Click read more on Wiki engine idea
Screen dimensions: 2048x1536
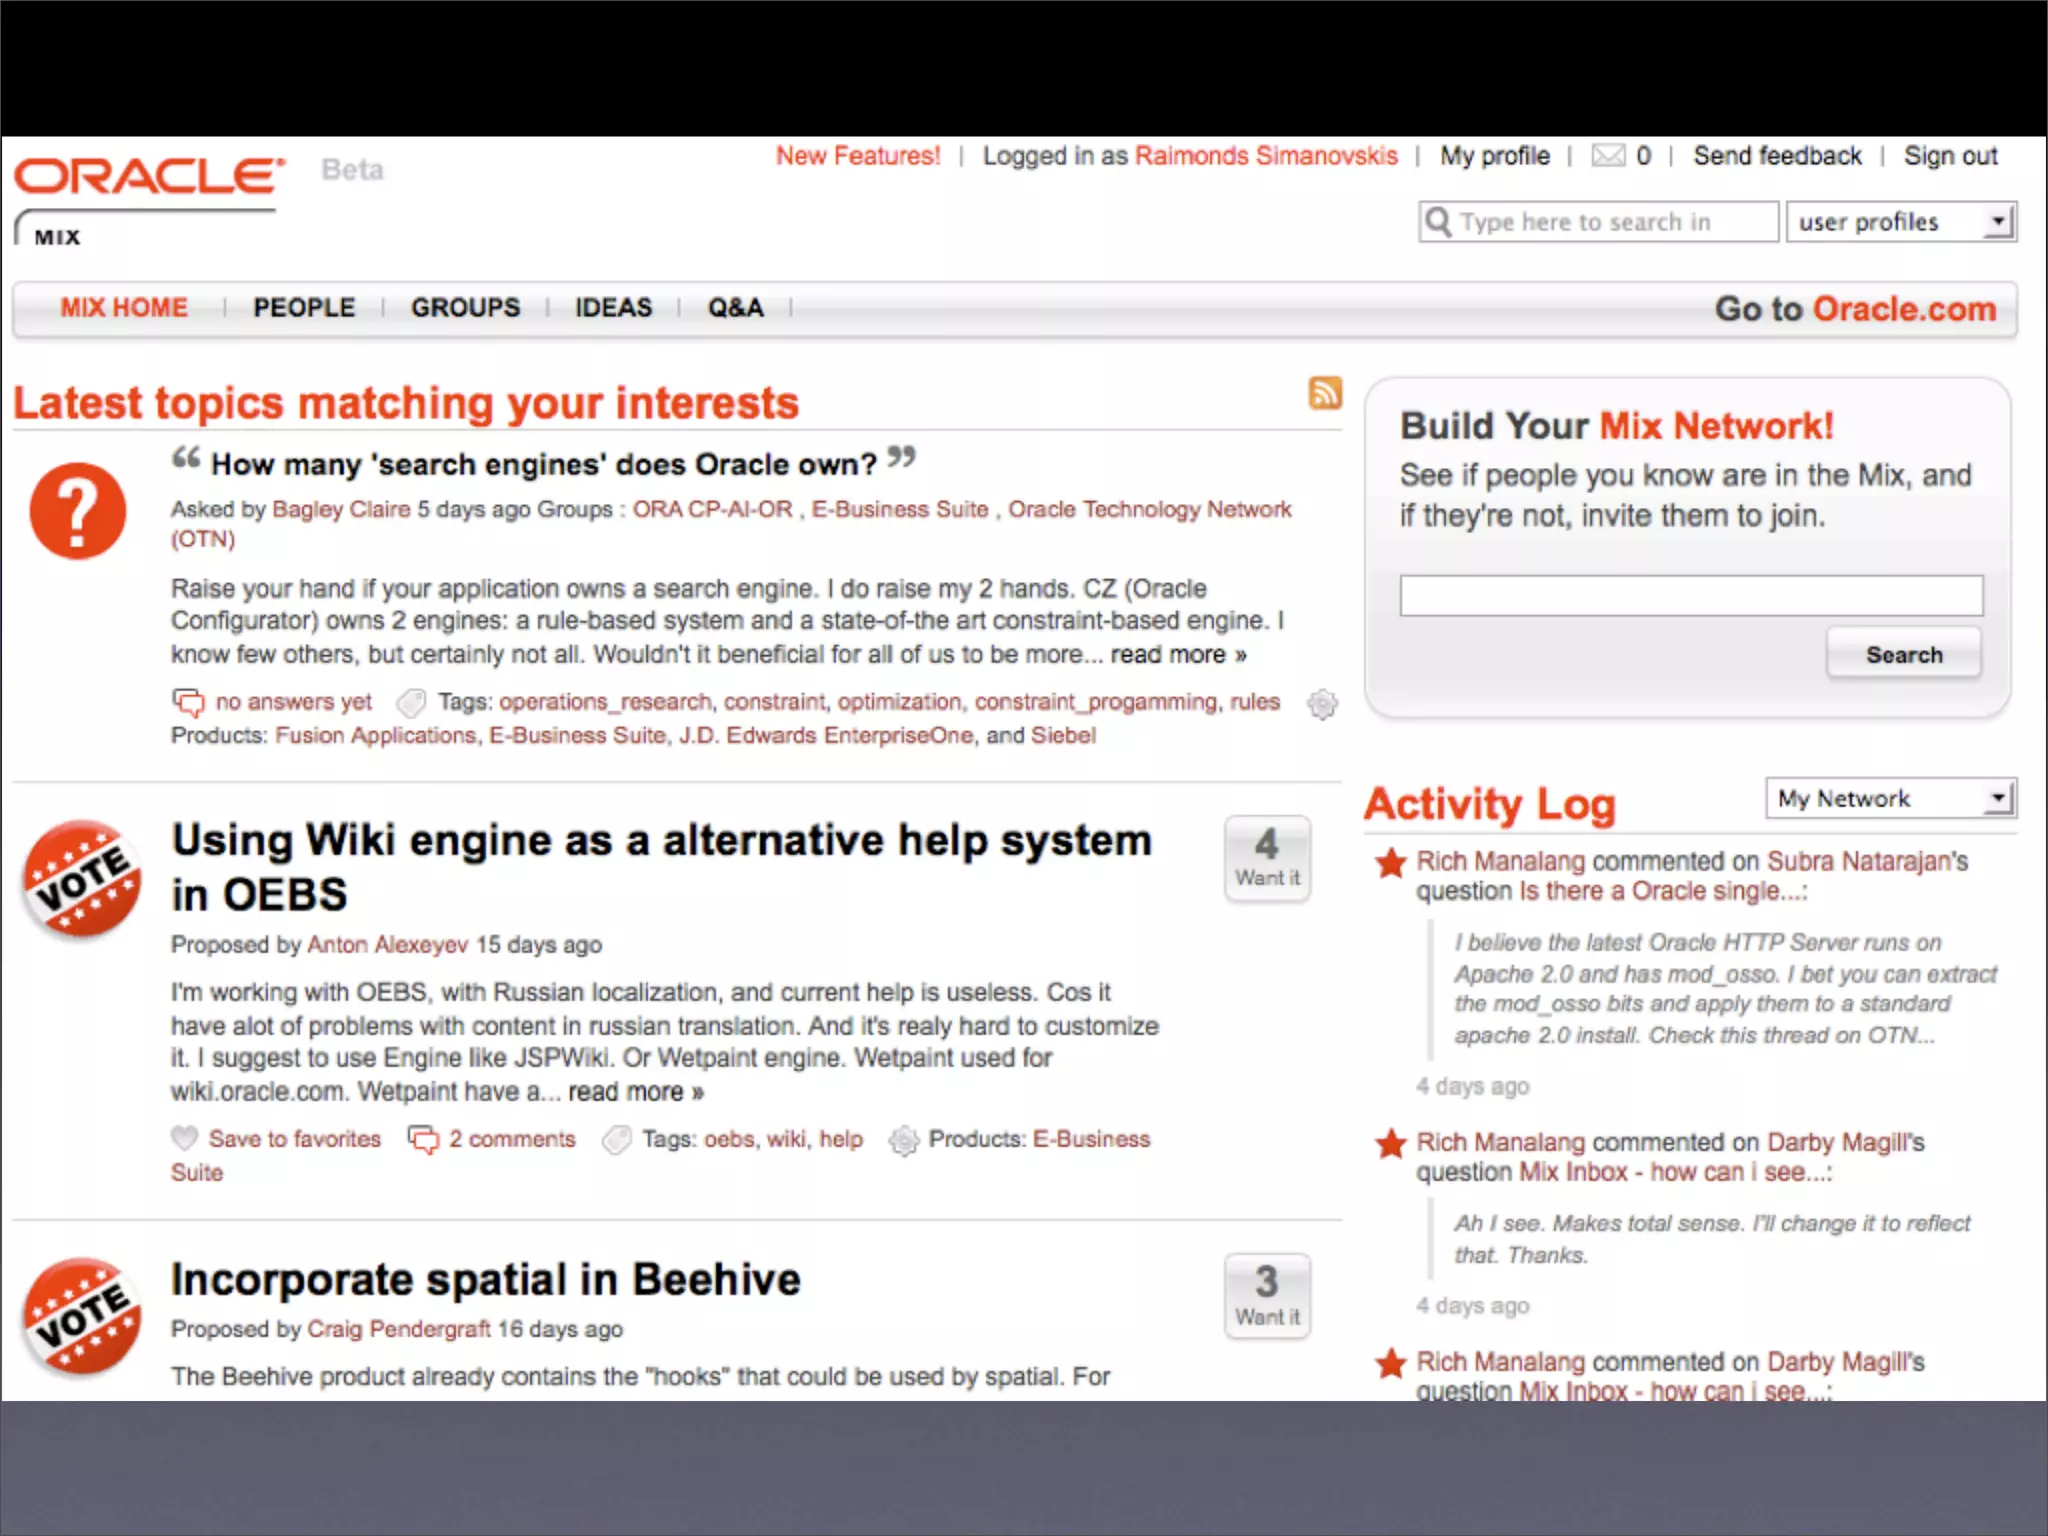636,1091
